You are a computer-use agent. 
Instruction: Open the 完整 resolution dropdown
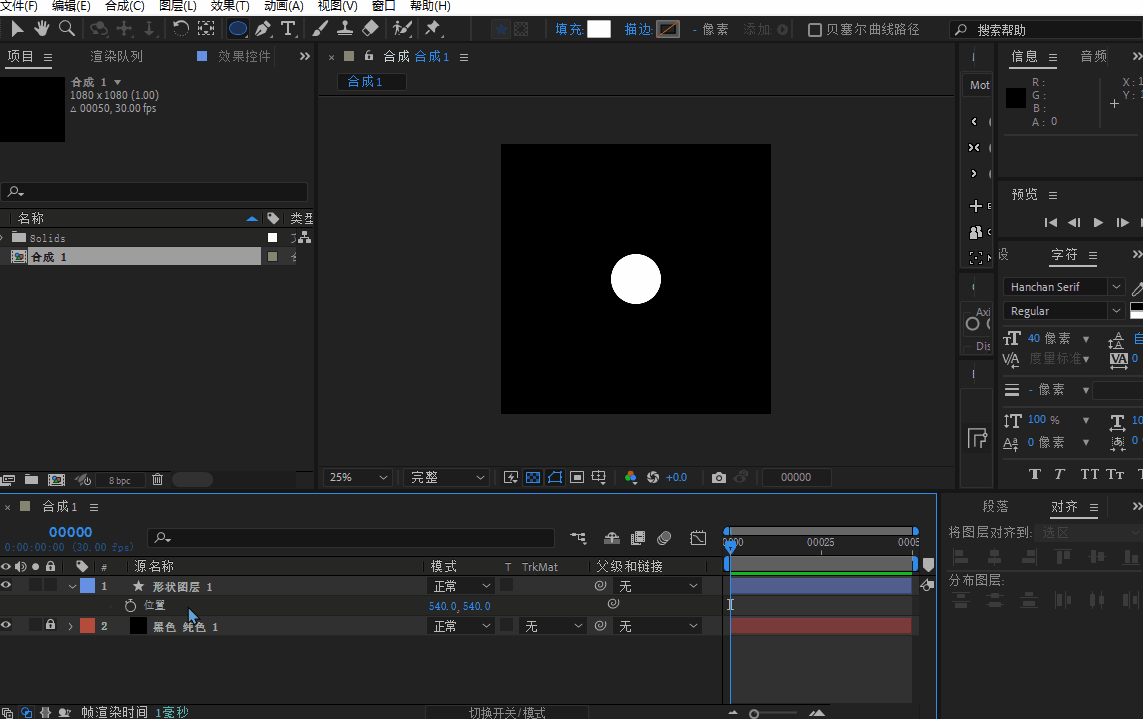446,478
